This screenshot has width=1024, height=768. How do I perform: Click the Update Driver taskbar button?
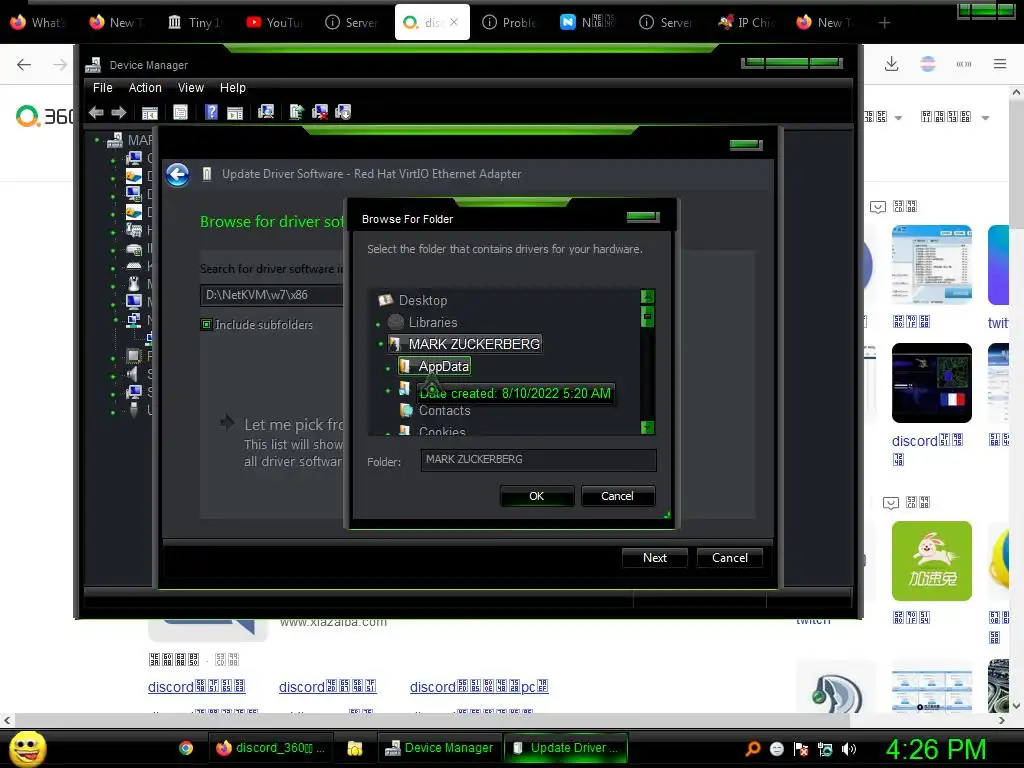[x=566, y=748]
